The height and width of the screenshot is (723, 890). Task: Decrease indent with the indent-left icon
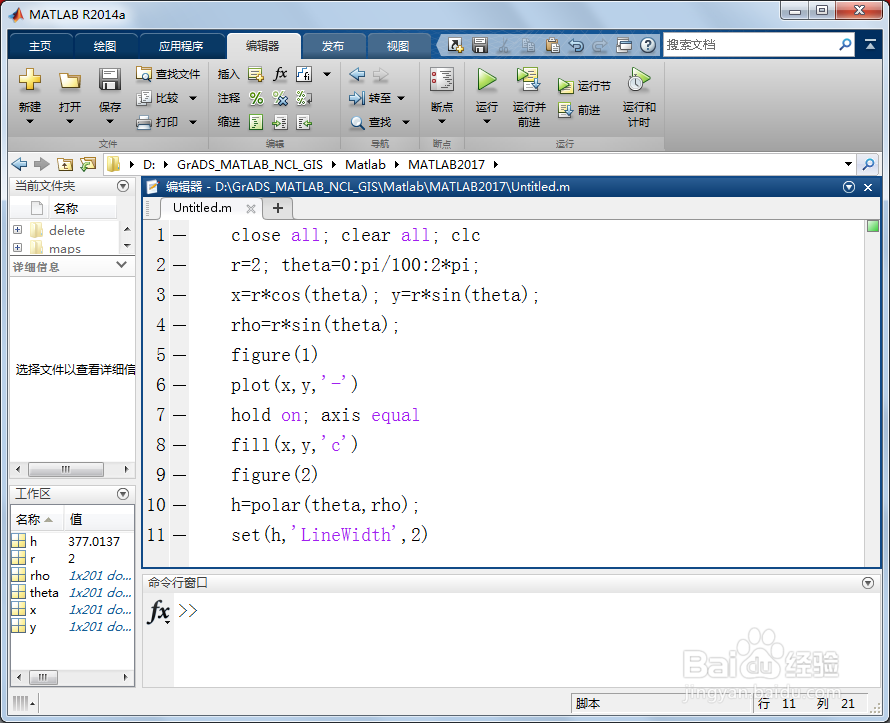[304, 122]
